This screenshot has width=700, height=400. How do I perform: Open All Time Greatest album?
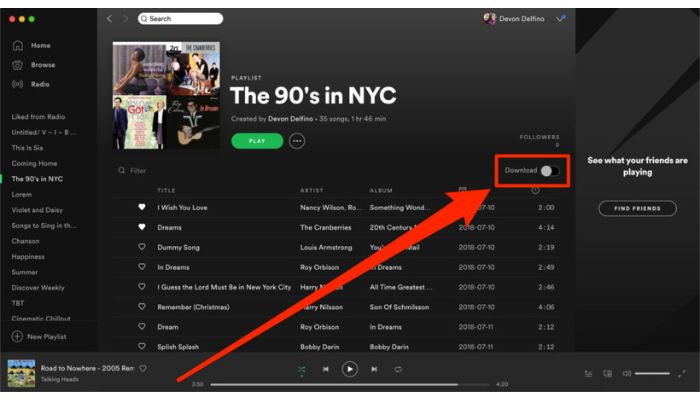pyautogui.click(x=400, y=287)
